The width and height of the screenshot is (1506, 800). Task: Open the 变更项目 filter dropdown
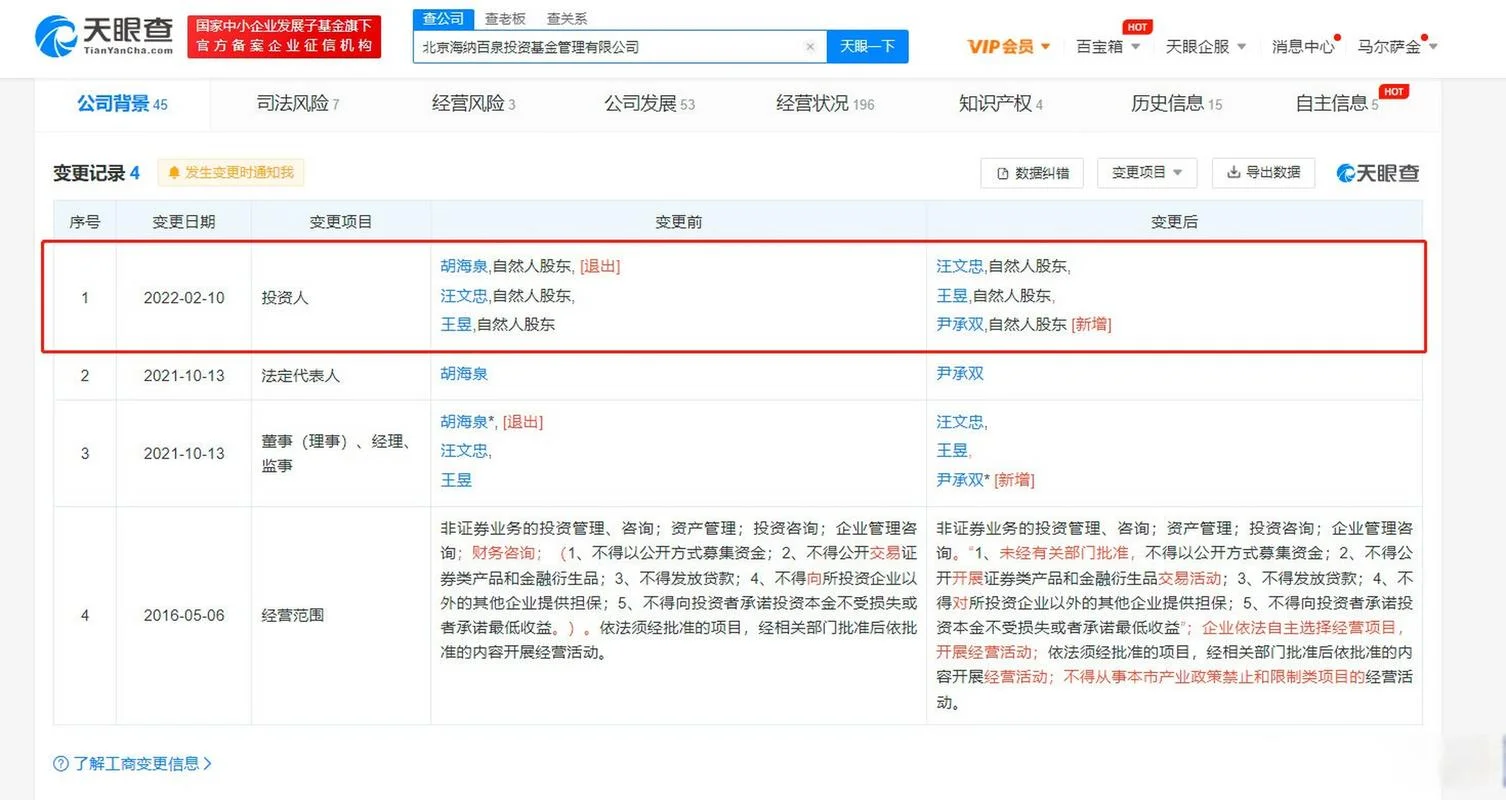pyautogui.click(x=1147, y=173)
